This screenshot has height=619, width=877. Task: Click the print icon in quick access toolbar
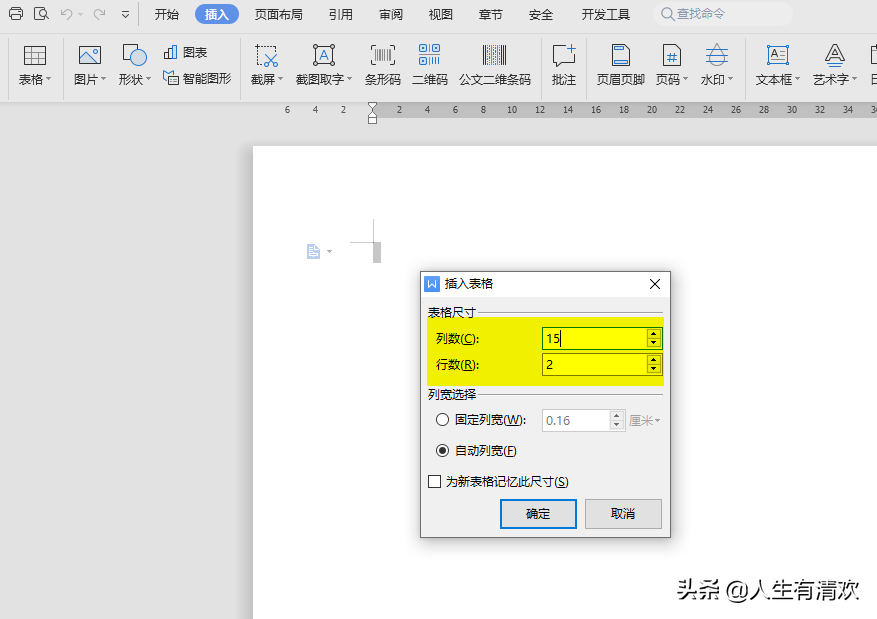tap(16, 13)
